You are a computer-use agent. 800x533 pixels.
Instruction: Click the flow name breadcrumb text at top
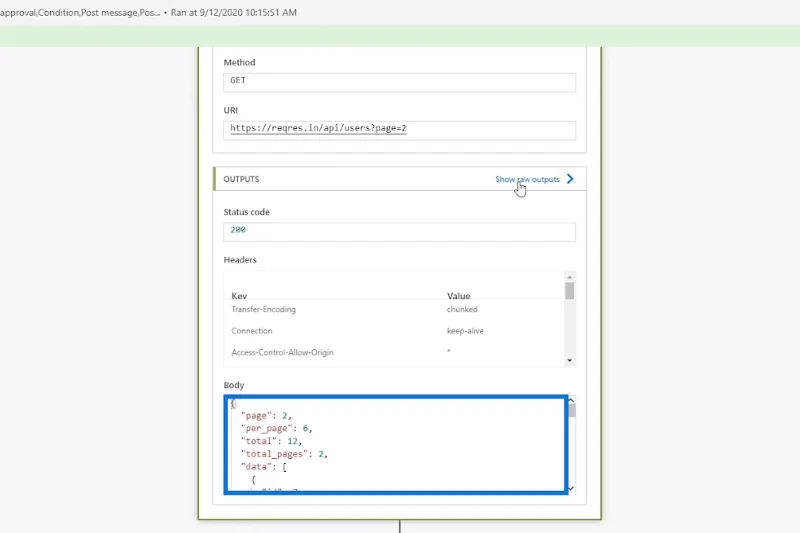click(x=80, y=13)
